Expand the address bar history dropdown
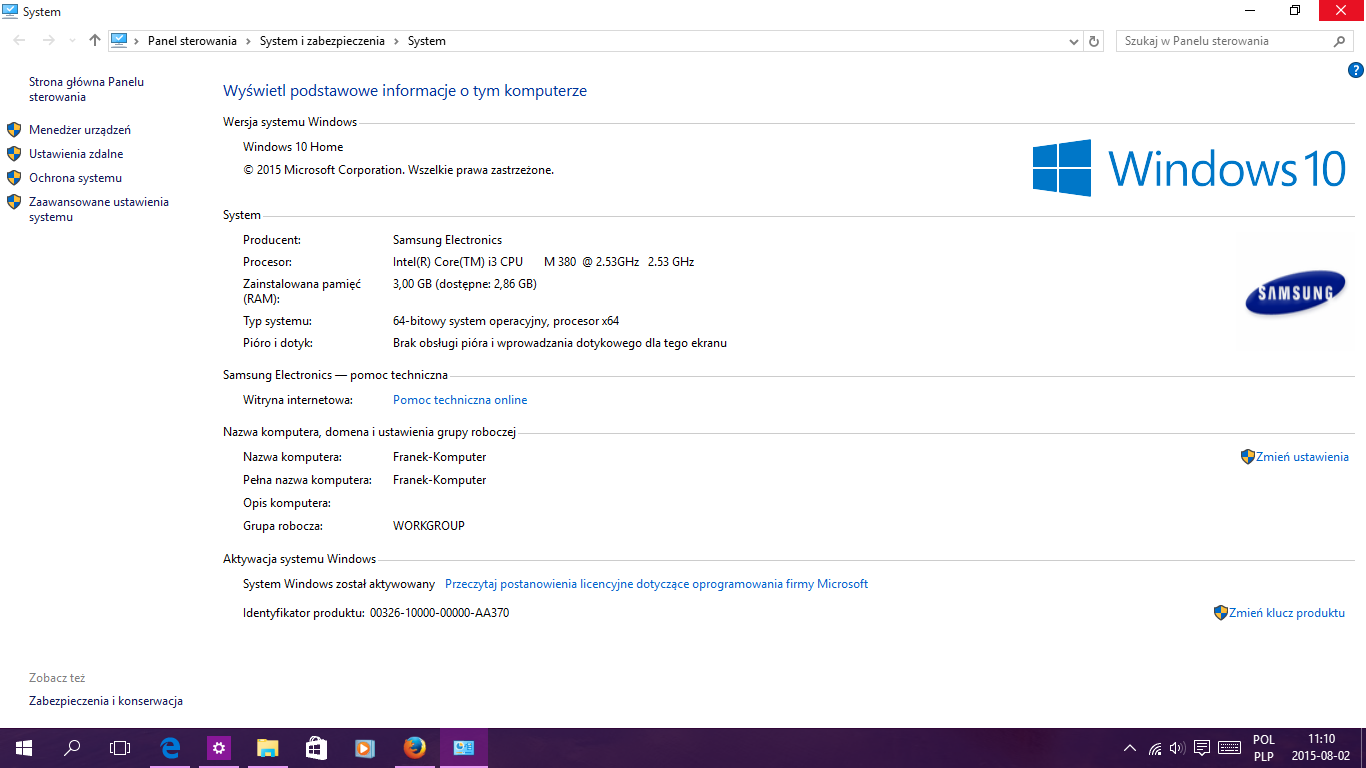Image resolution: width=1366 pixels, height=768 pixels. pyautogui.click(x=1074, y=41)
